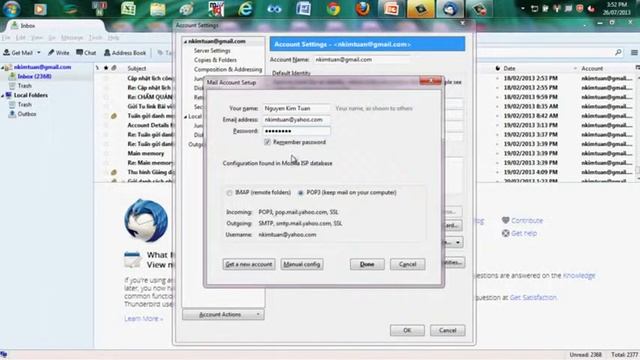Open Message menu in Thunderbird
Viewport: 640px width, 360px height.
(72, 38)
